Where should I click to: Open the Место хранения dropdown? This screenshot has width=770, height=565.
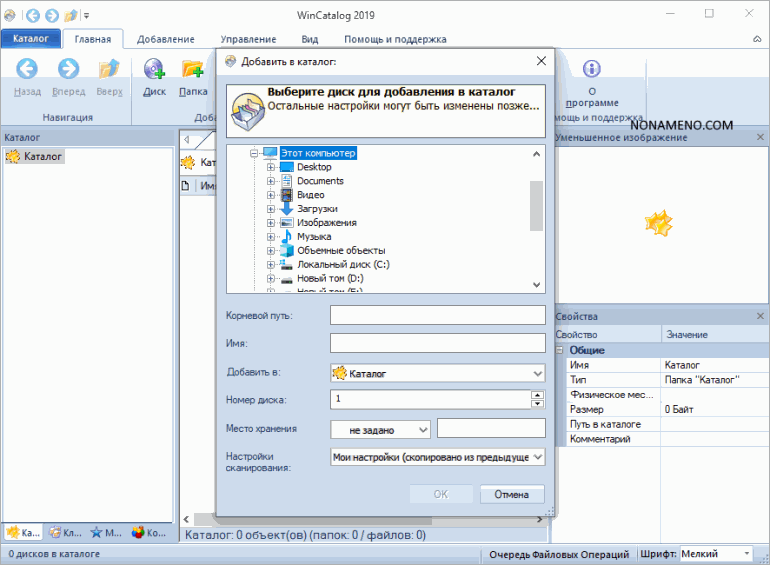(422, 430)
